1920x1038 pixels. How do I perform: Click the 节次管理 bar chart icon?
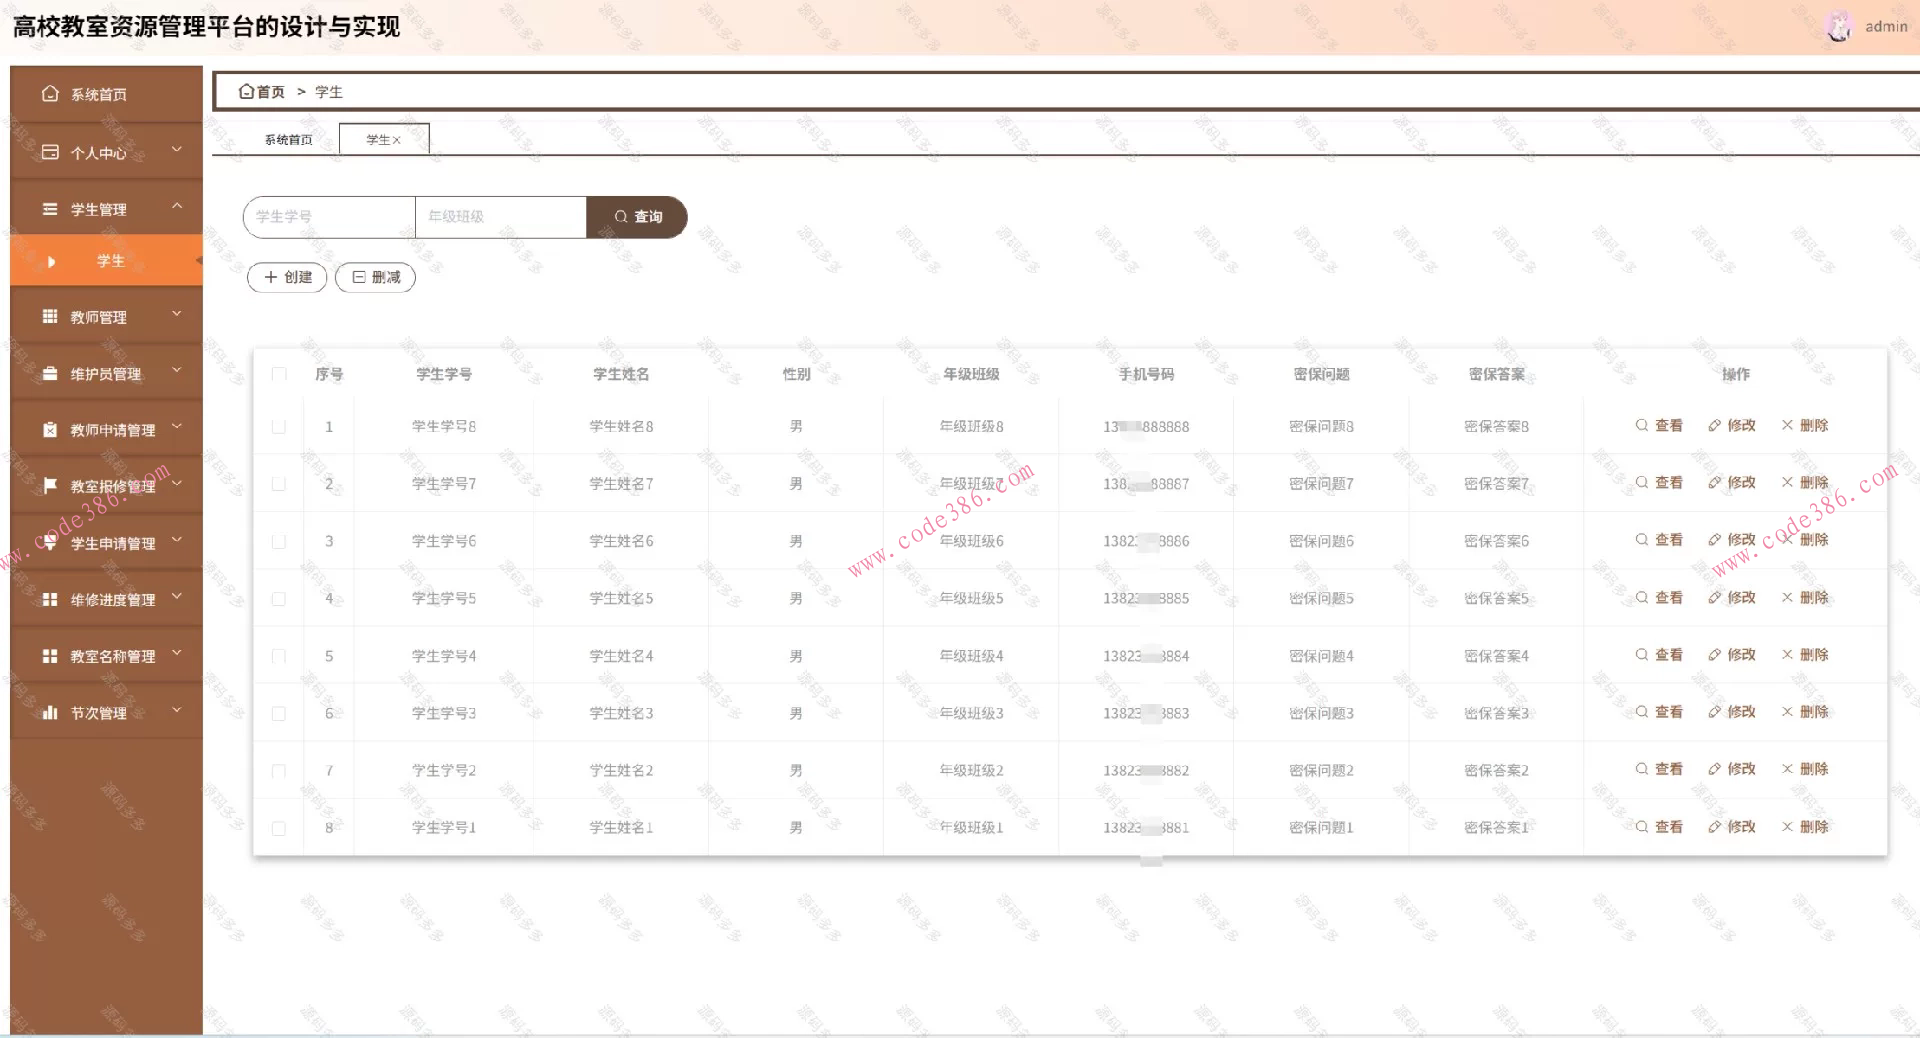(x=50, y=712)
